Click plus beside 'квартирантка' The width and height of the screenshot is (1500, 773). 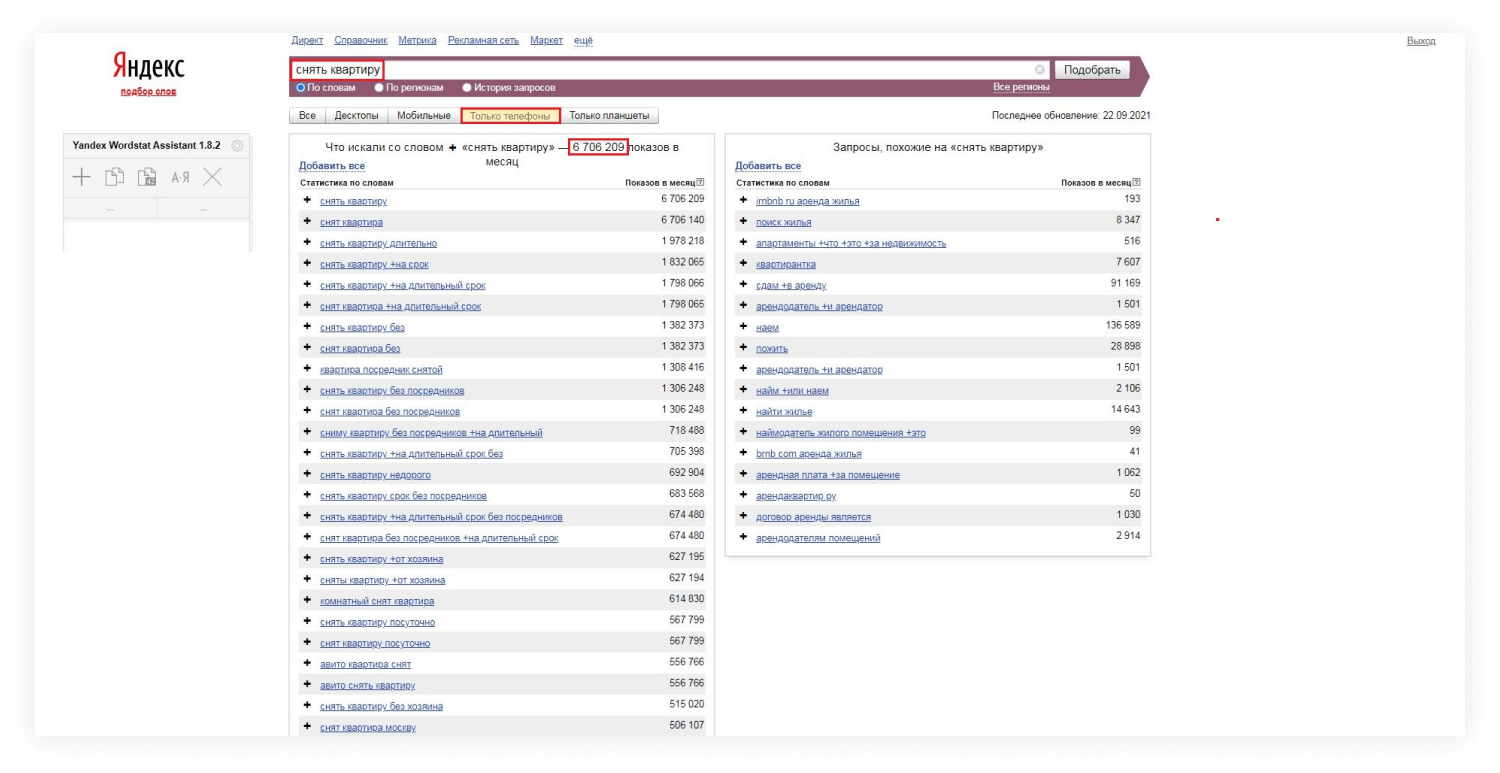click(744, 264)
